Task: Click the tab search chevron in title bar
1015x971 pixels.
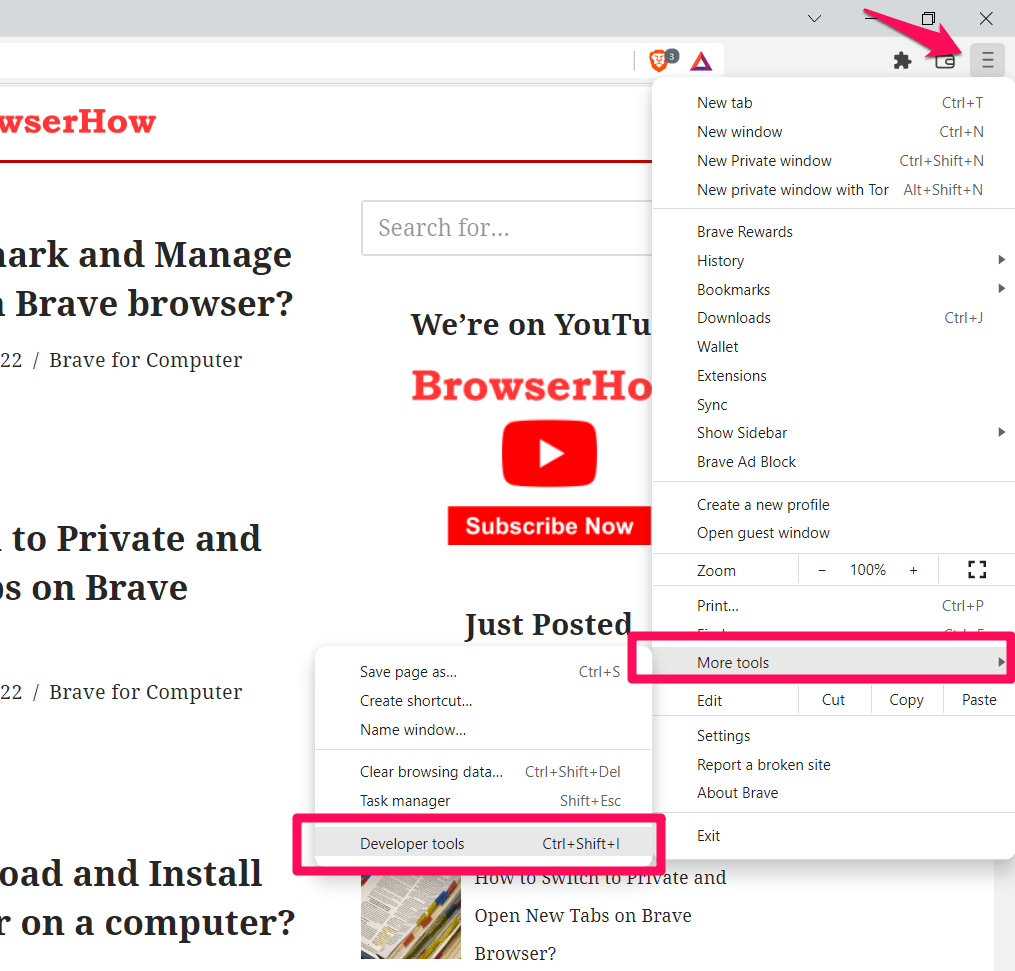Action: 814,18
